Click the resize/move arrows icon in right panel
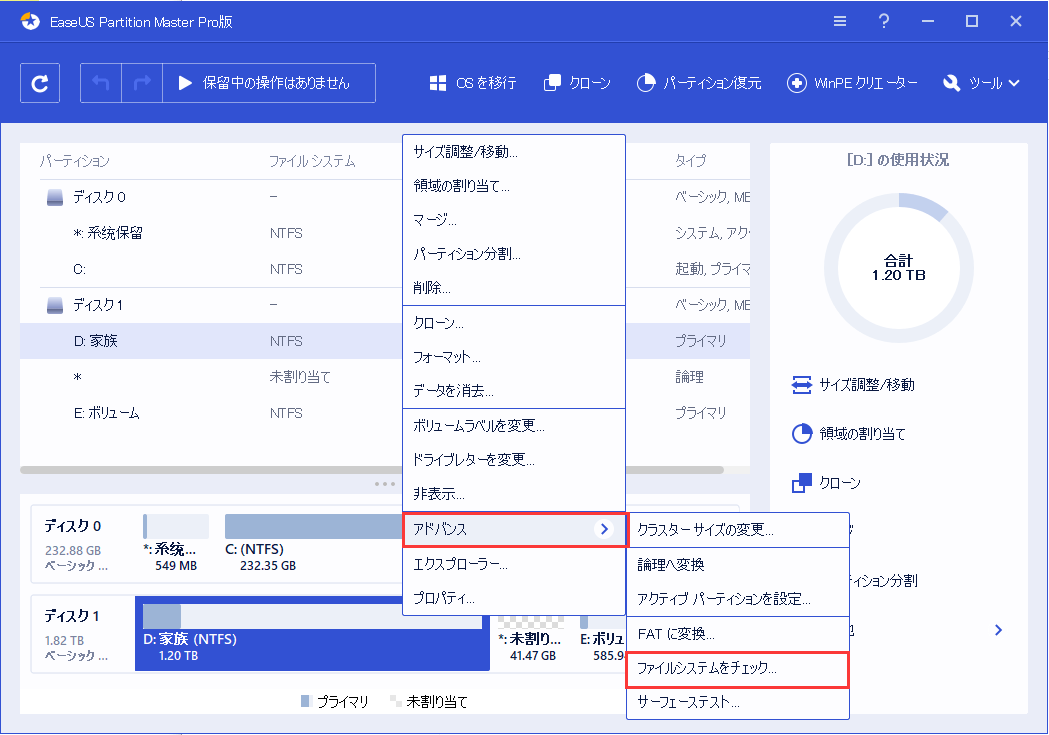Viewport: 1049px width, 735px height. [801, 385]
